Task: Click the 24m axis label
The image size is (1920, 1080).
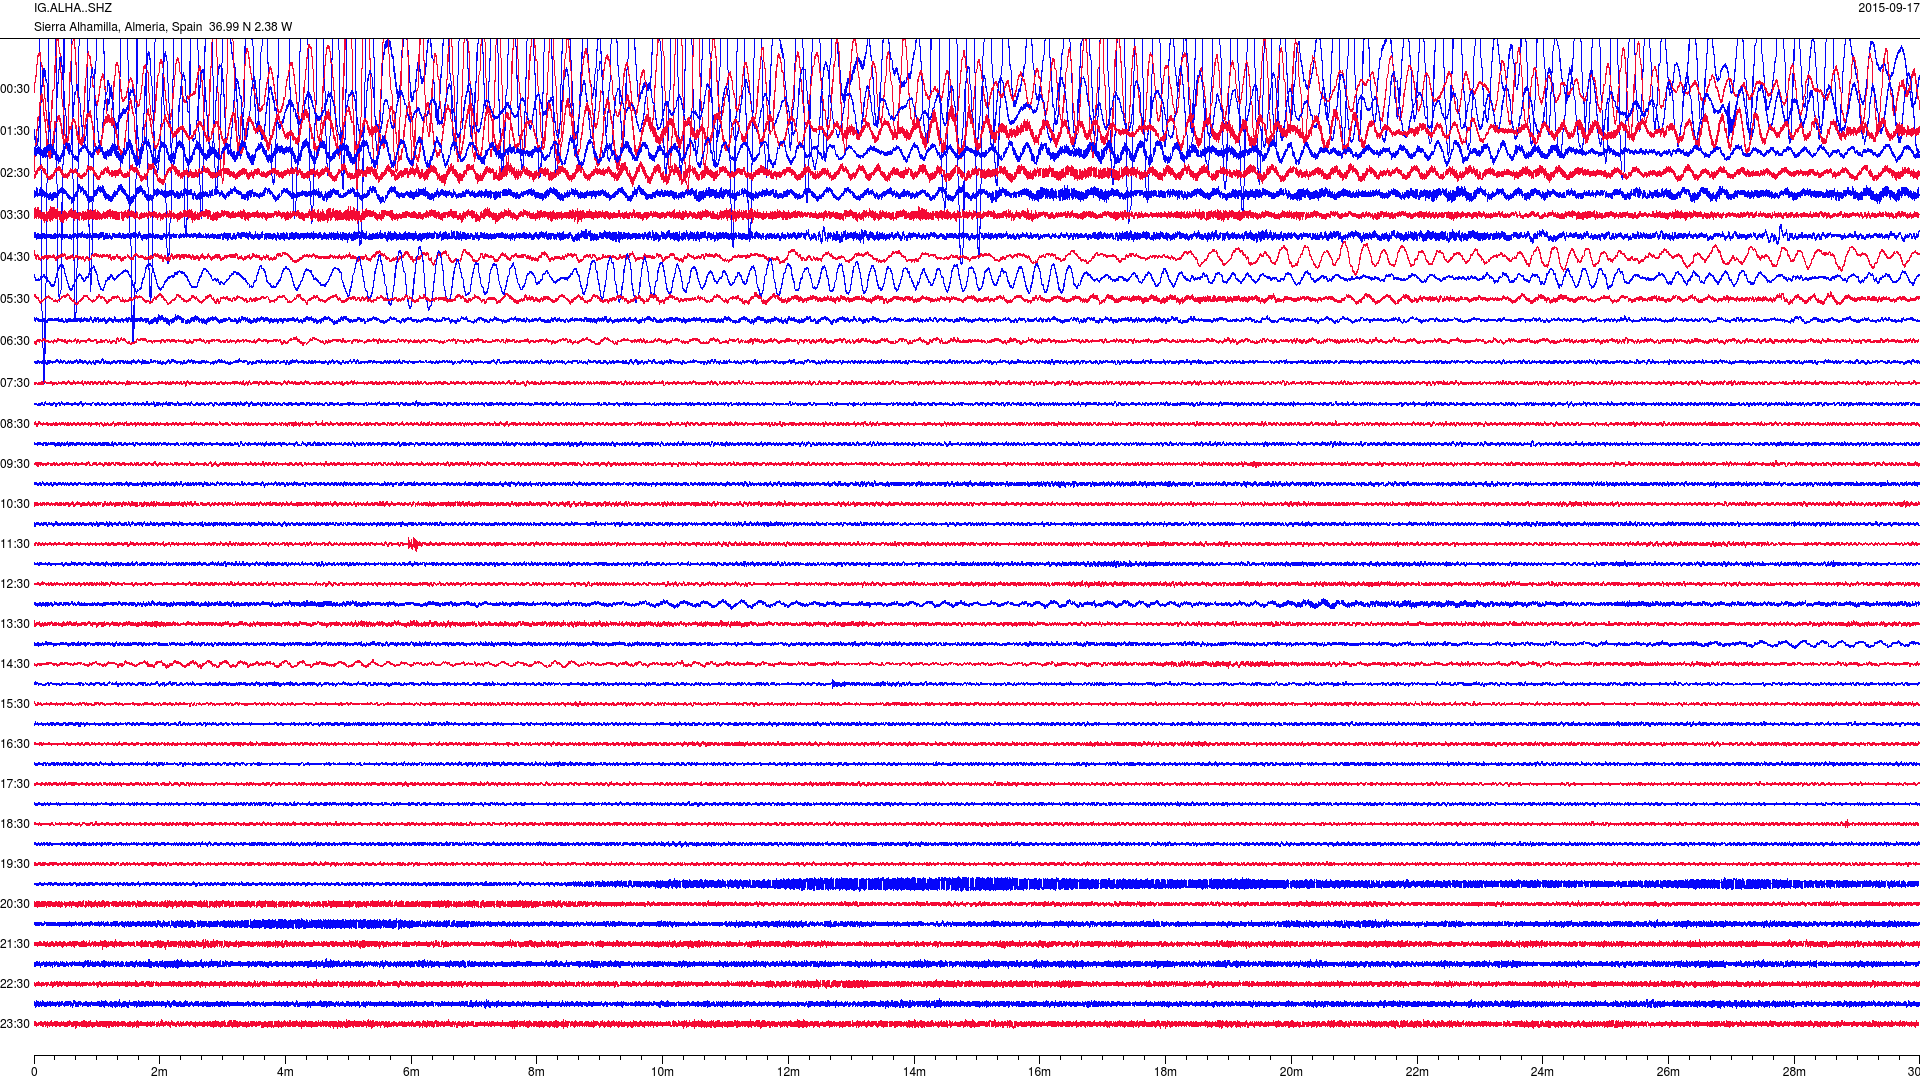Action: click(1542, 1072)
